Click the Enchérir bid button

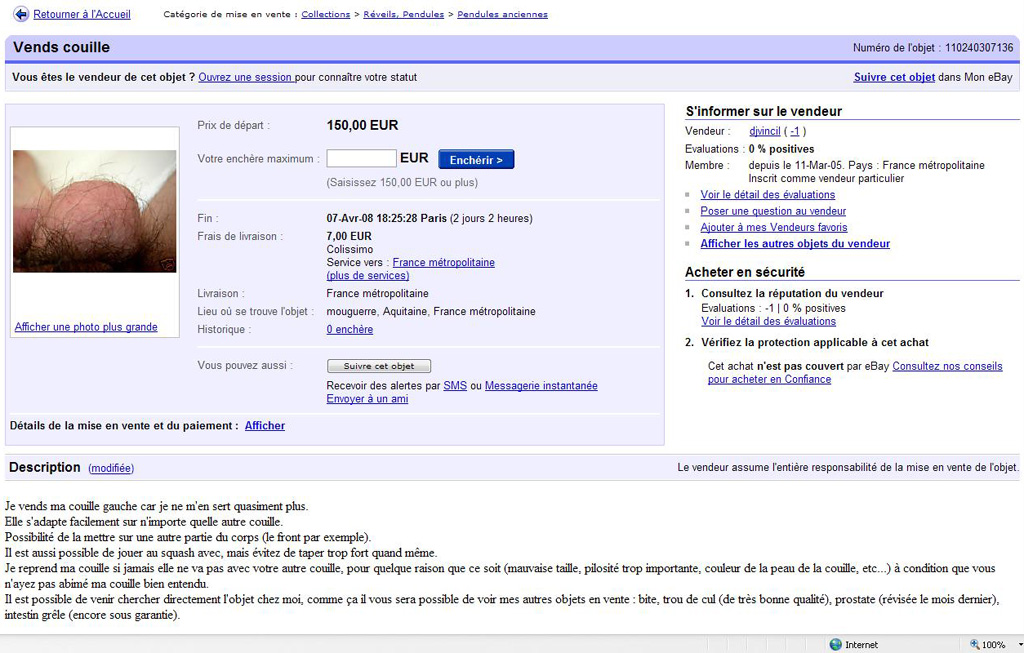(x=476, y=159)
